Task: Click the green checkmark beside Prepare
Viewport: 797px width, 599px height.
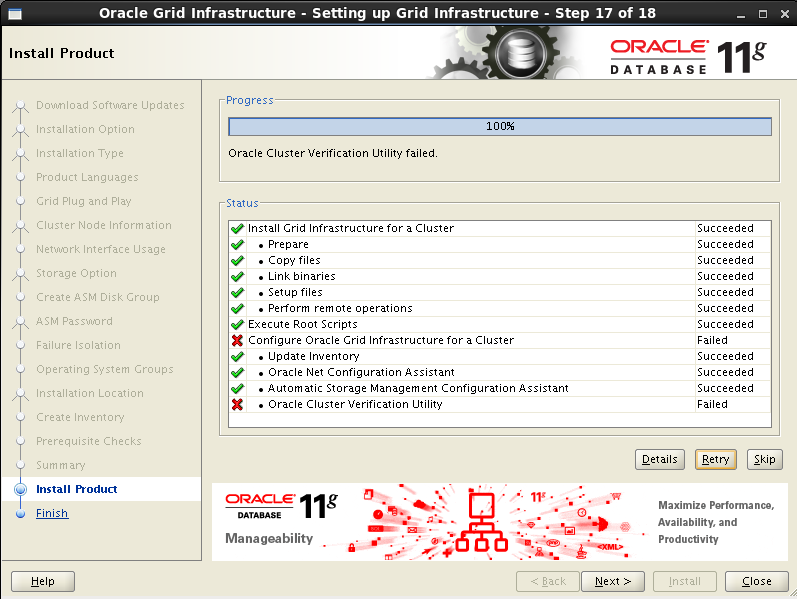Action: 237,245
